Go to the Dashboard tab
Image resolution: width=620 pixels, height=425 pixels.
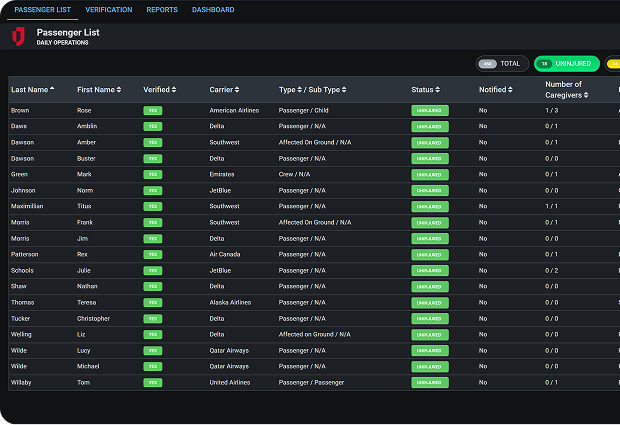213,10
